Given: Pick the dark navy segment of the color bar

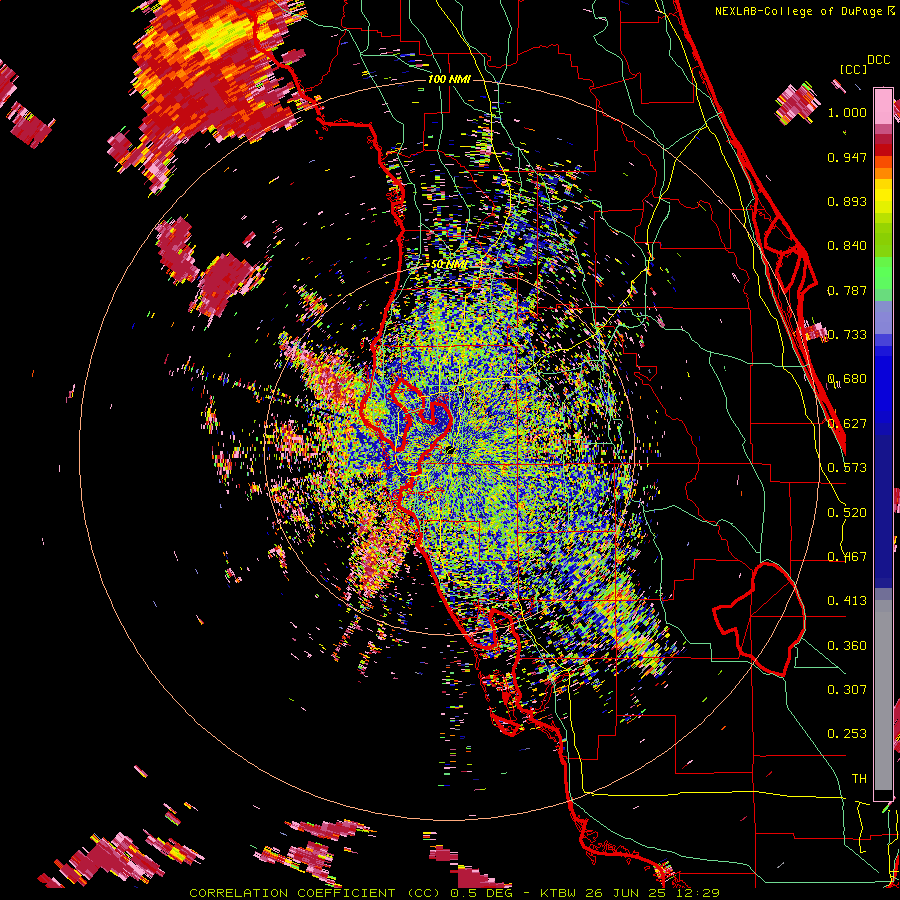Looking at the screenshot, I should tap(883, 511).
